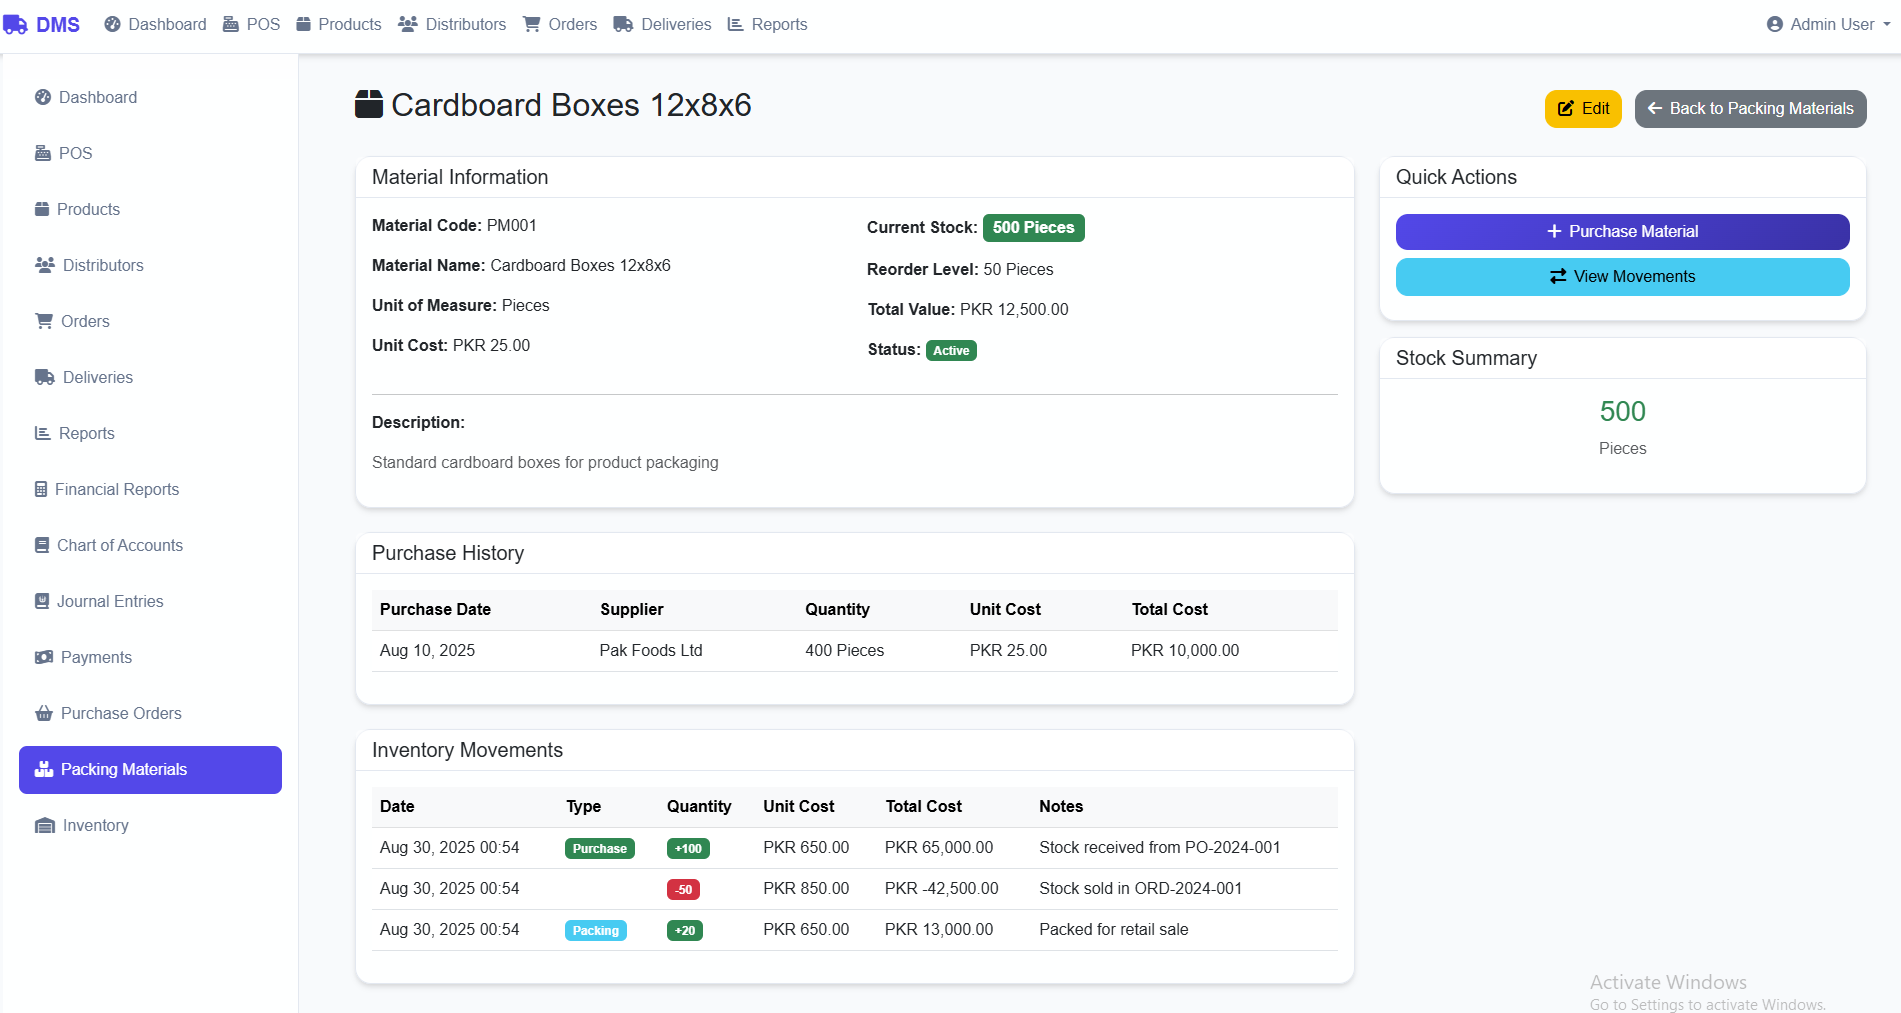
Task: Click Back to Packing Materials button
Action: pos(1750,109)
